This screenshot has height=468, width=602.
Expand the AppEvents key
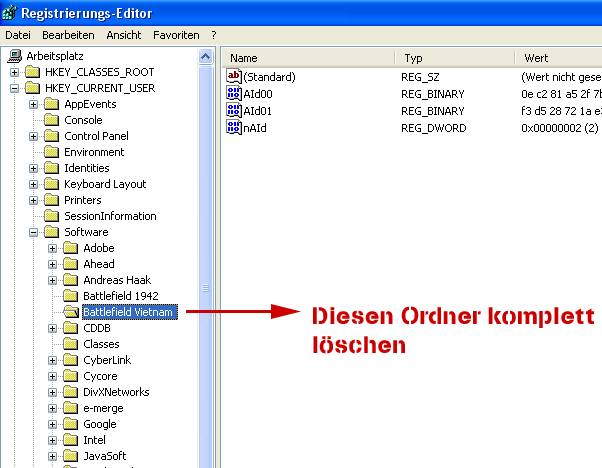click(x=33, y=104)
